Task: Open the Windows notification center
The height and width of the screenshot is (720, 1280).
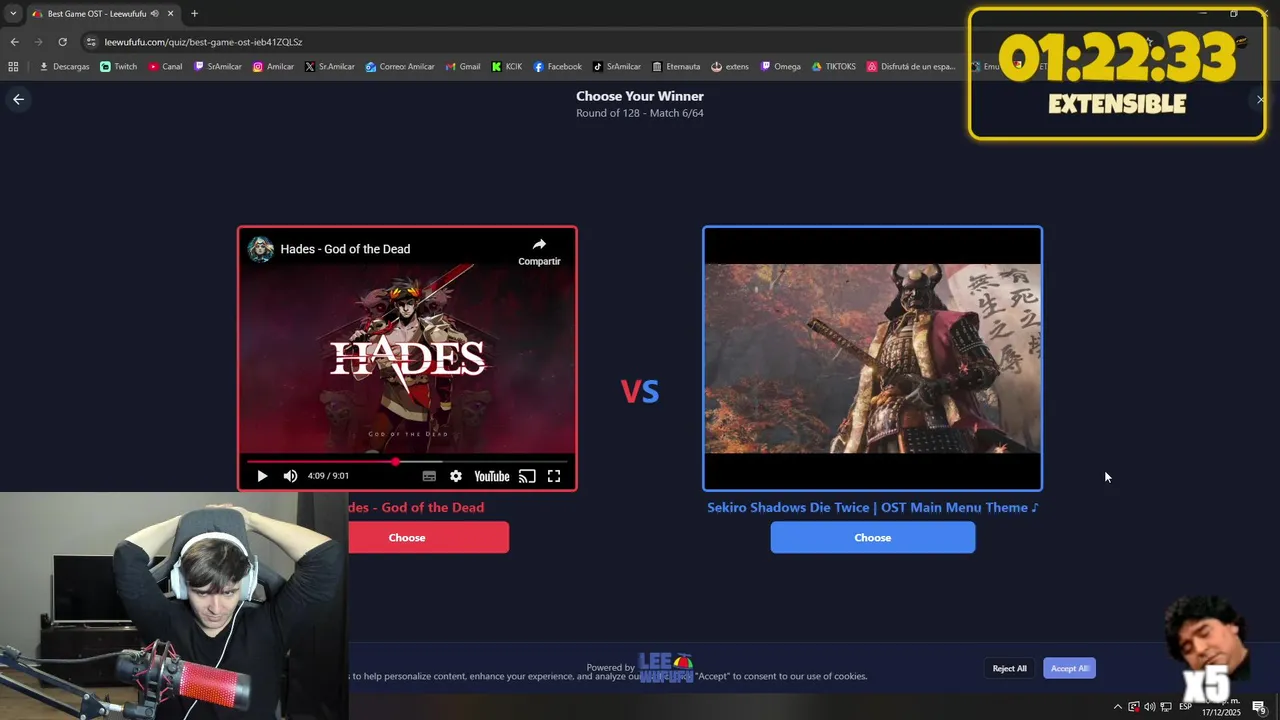Action: (x=1259, y=707)
